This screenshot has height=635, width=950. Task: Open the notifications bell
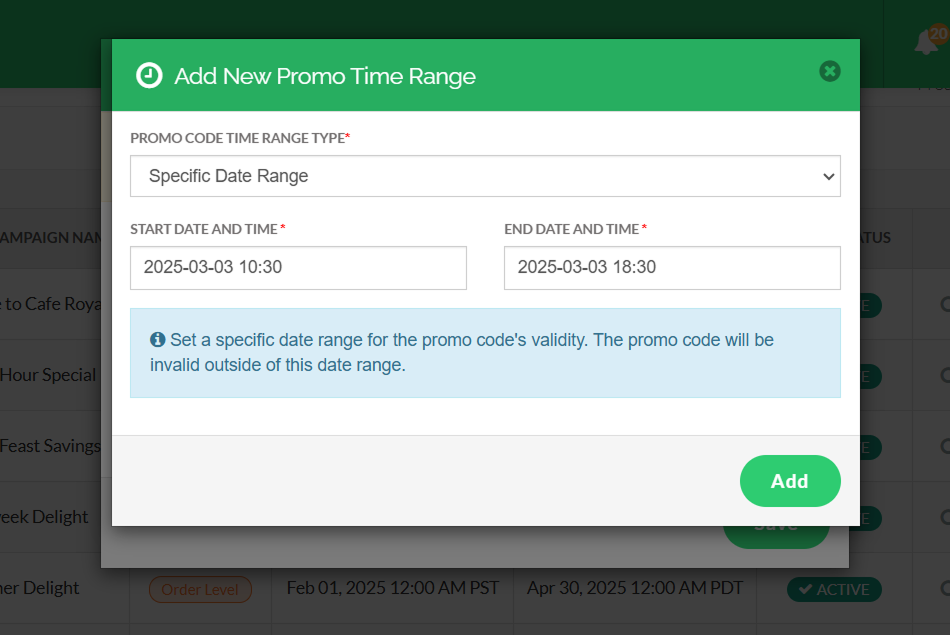(x=926, y=43)
